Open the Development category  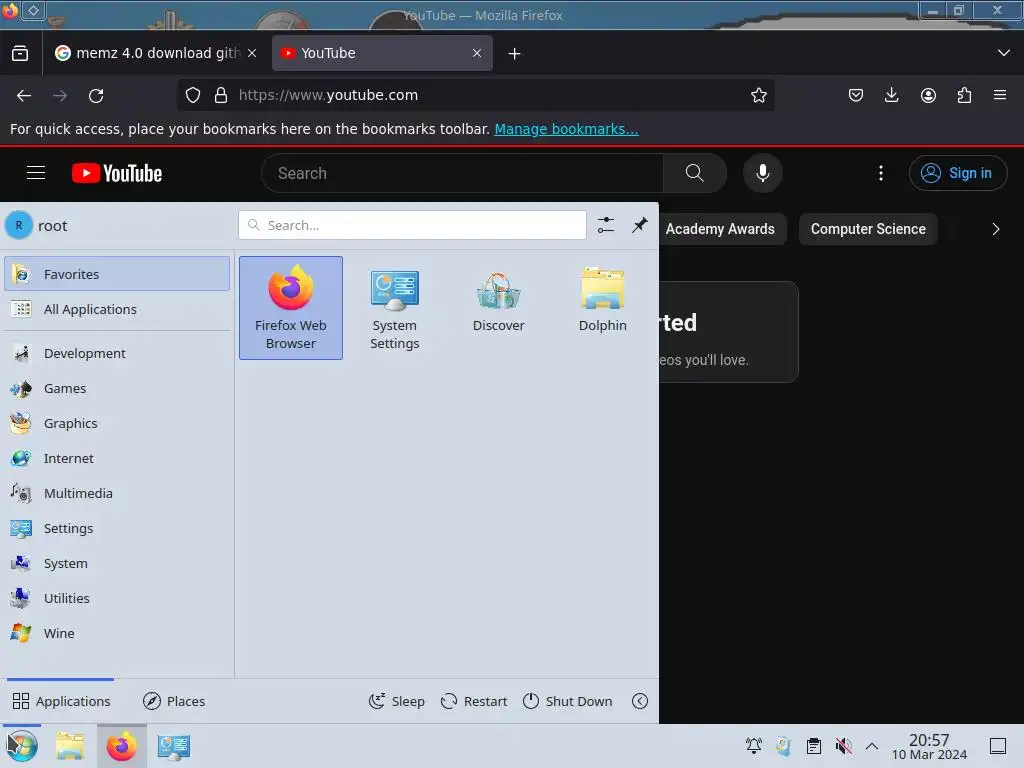coord(117,353)
